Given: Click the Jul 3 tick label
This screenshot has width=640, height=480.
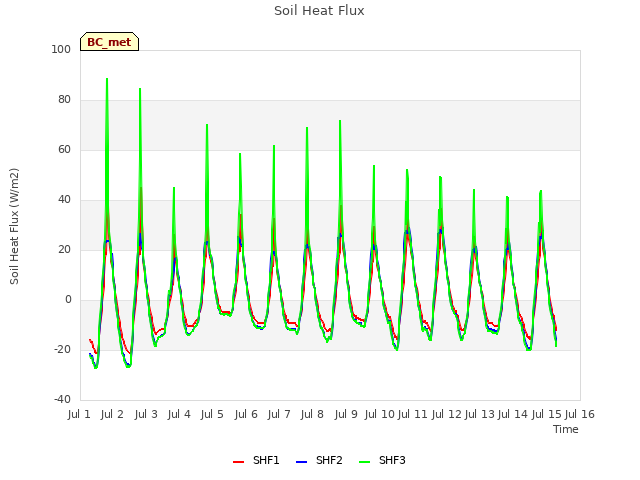Looking at the screenshot, I should coord(146,414).
